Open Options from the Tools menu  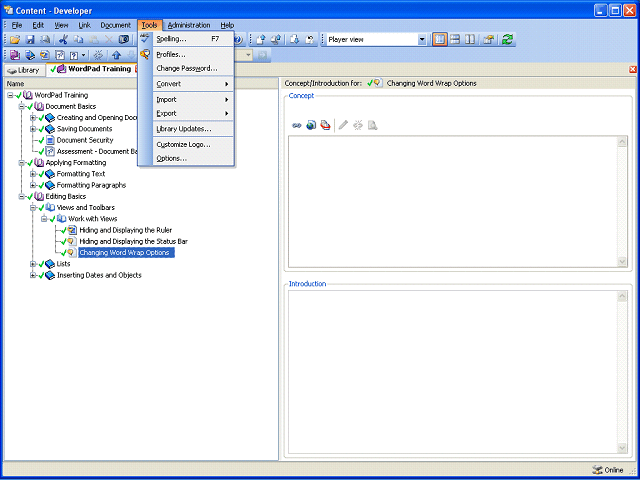(193, 158)
